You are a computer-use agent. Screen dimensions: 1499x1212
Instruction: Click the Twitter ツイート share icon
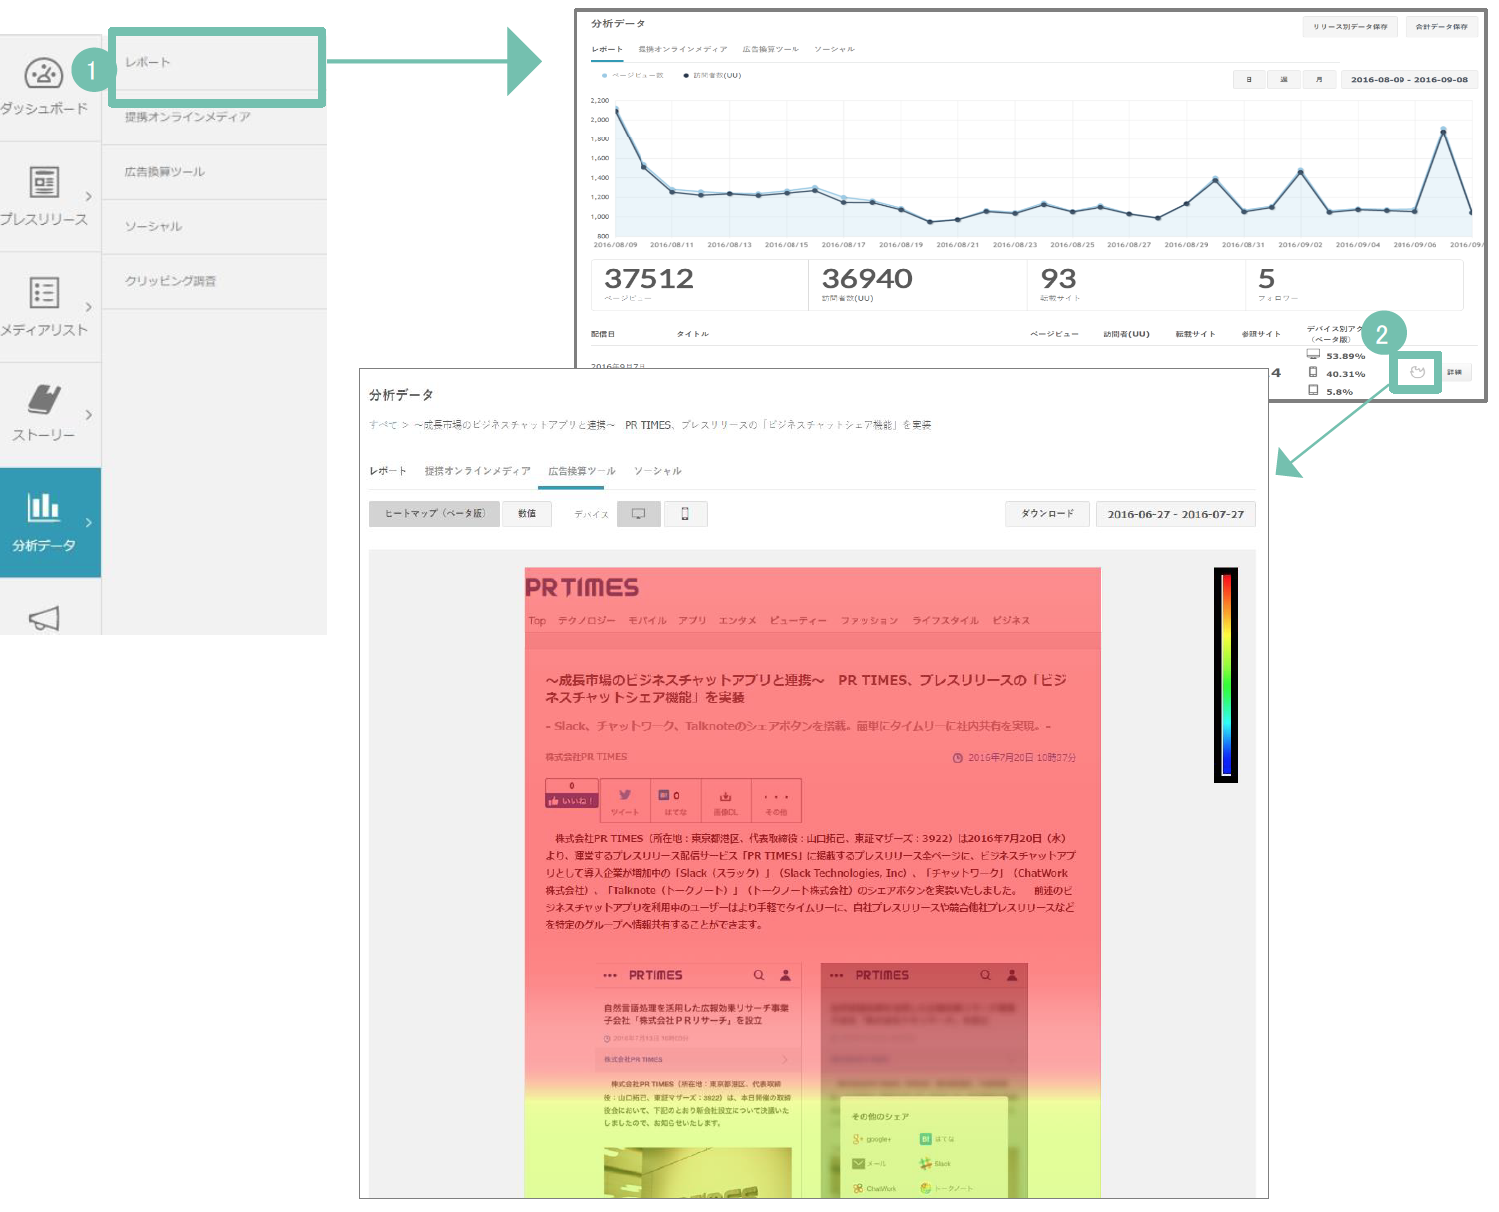625,800
